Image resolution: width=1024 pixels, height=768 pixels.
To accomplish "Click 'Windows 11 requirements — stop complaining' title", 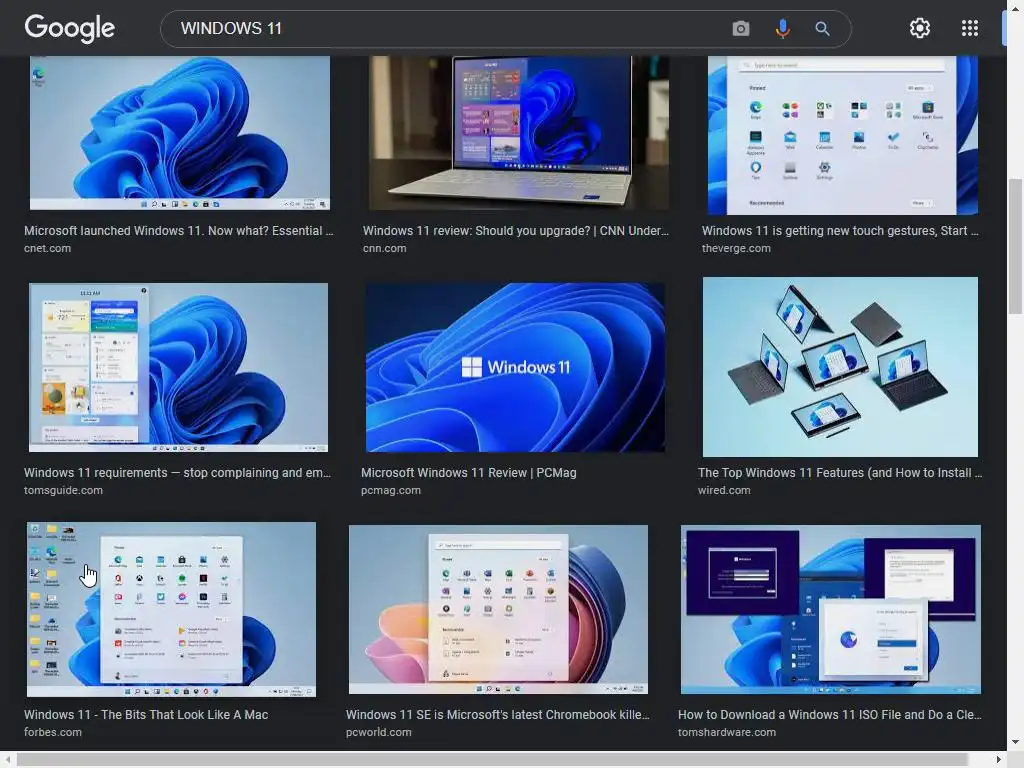I will (x=178, y=473).
